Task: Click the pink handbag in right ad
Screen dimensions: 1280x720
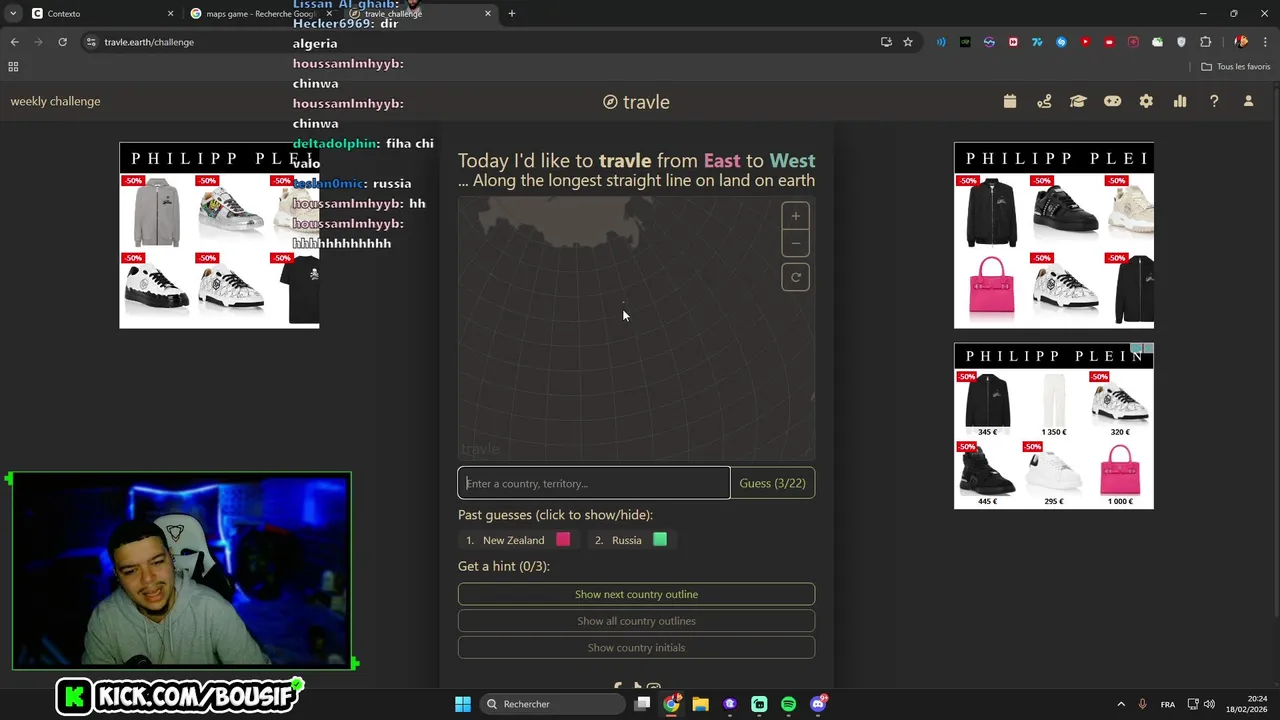Action: 991,286
